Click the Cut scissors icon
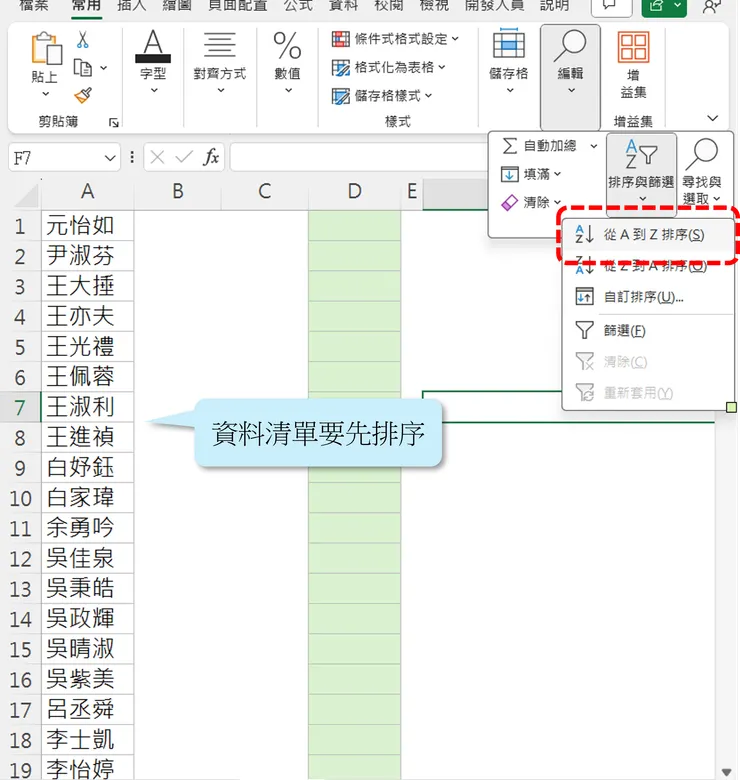The image size is (740, 780). coord(83,39)
